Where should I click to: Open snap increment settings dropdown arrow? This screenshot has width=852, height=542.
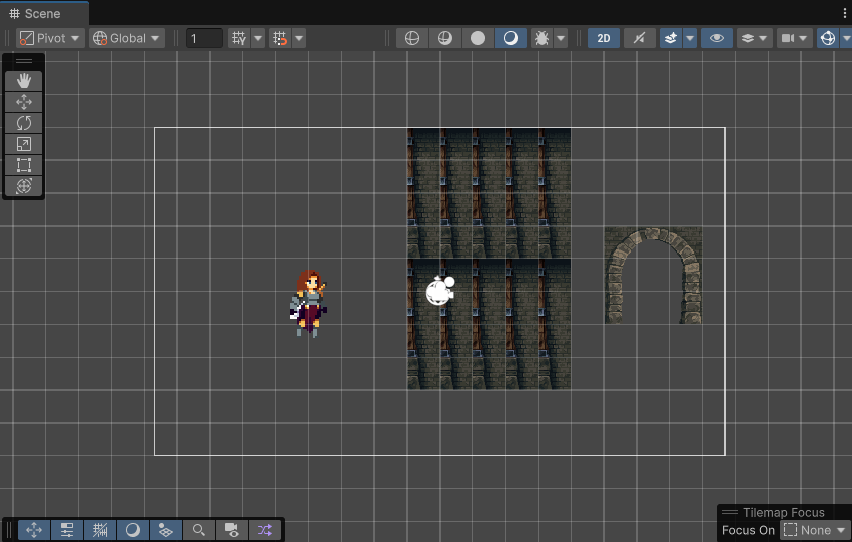point(299,38)
